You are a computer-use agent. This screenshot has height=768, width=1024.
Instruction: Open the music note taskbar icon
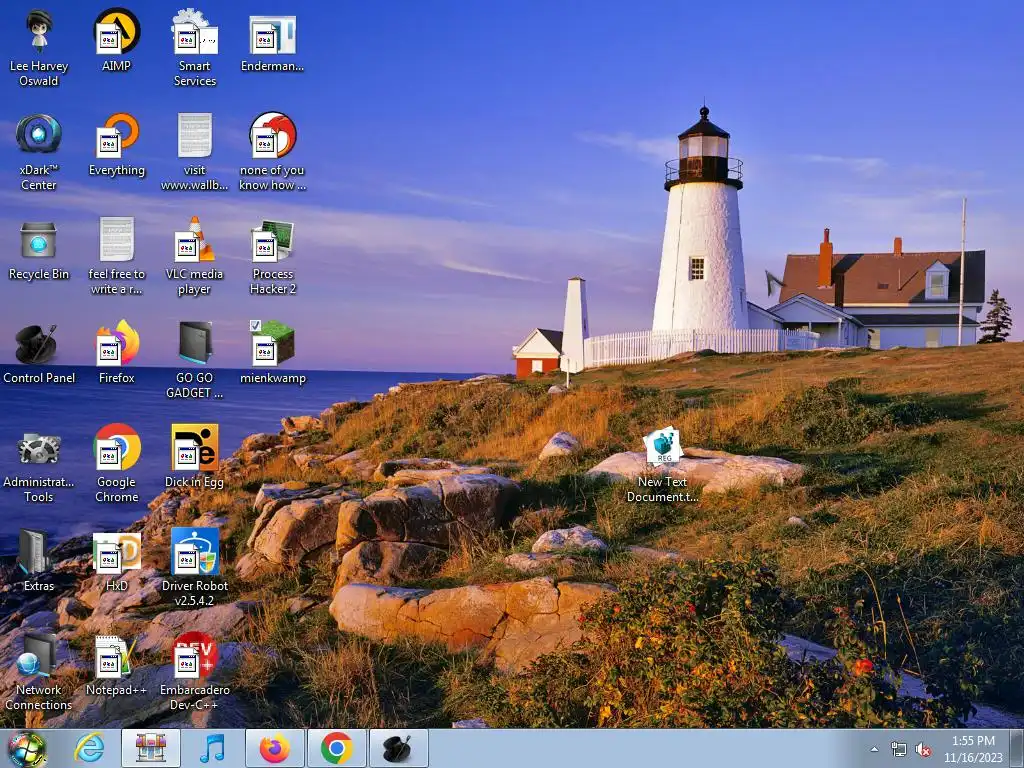click(x=212, y=748)
